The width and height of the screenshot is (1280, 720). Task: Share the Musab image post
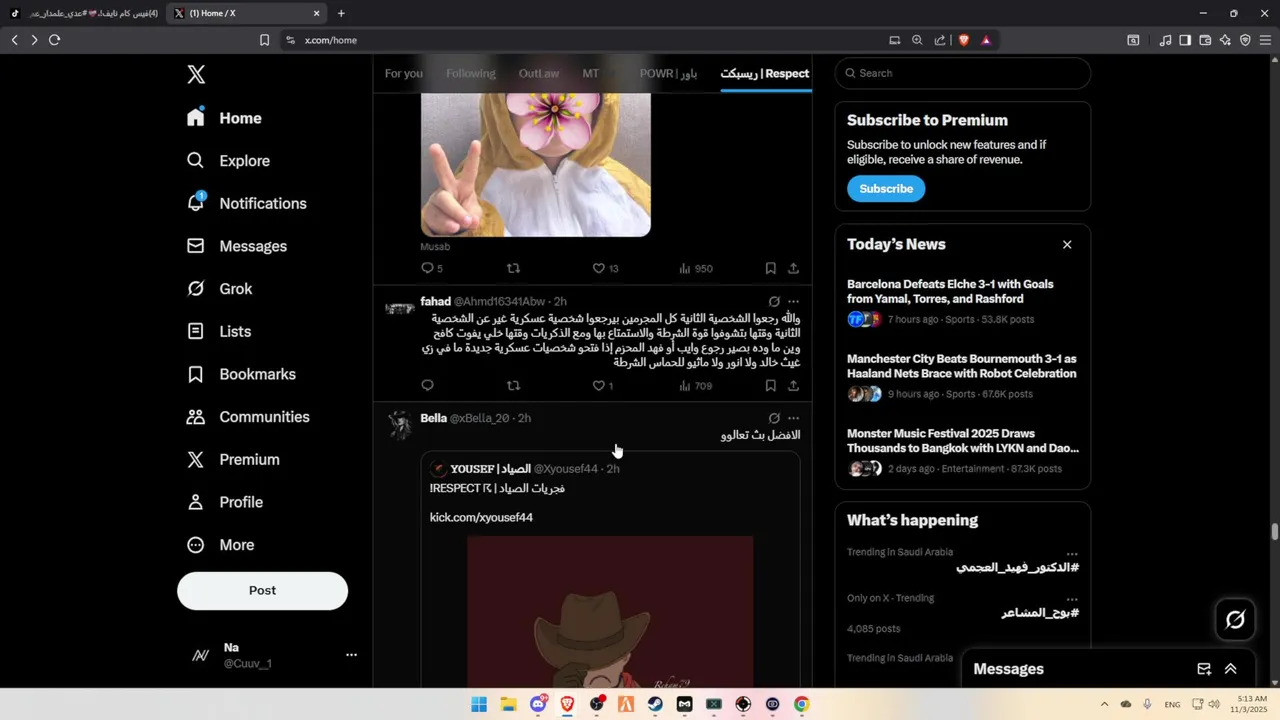[793, 268]
